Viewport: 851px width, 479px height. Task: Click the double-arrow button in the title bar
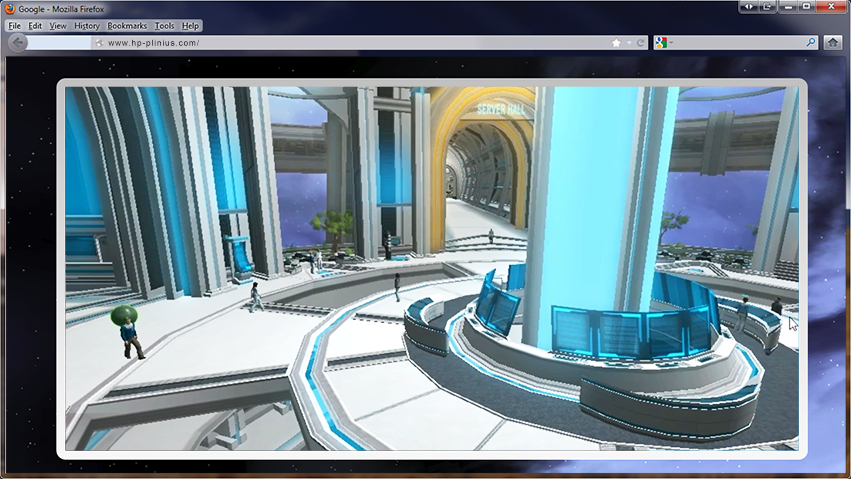tap(748, 7)
